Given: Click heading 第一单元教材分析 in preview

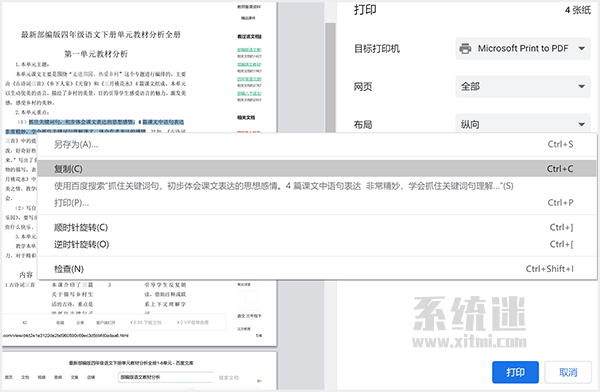Looking at the screenshot, I should click(96, 54).
